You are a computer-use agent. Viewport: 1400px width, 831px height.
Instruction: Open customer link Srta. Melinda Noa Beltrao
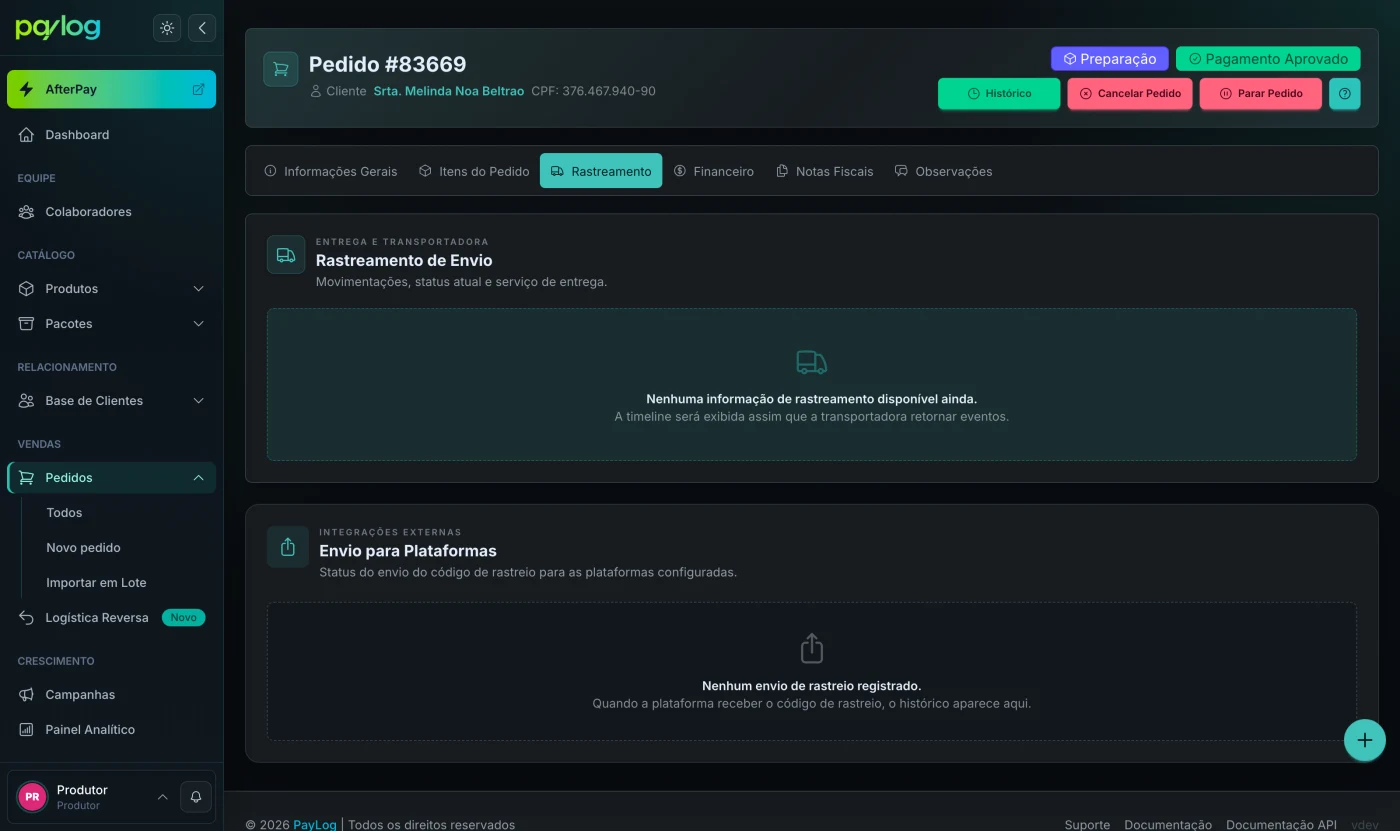click(449, 91)
